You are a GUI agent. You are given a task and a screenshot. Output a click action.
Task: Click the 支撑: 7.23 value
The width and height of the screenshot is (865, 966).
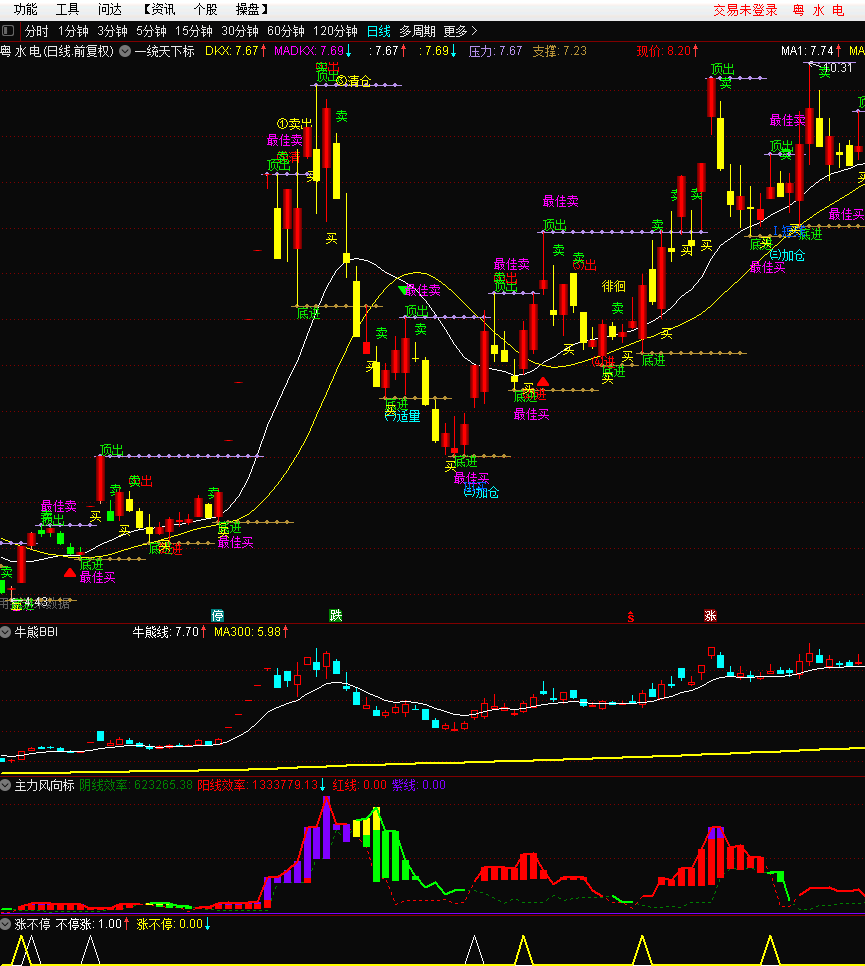tap(559, 51)
